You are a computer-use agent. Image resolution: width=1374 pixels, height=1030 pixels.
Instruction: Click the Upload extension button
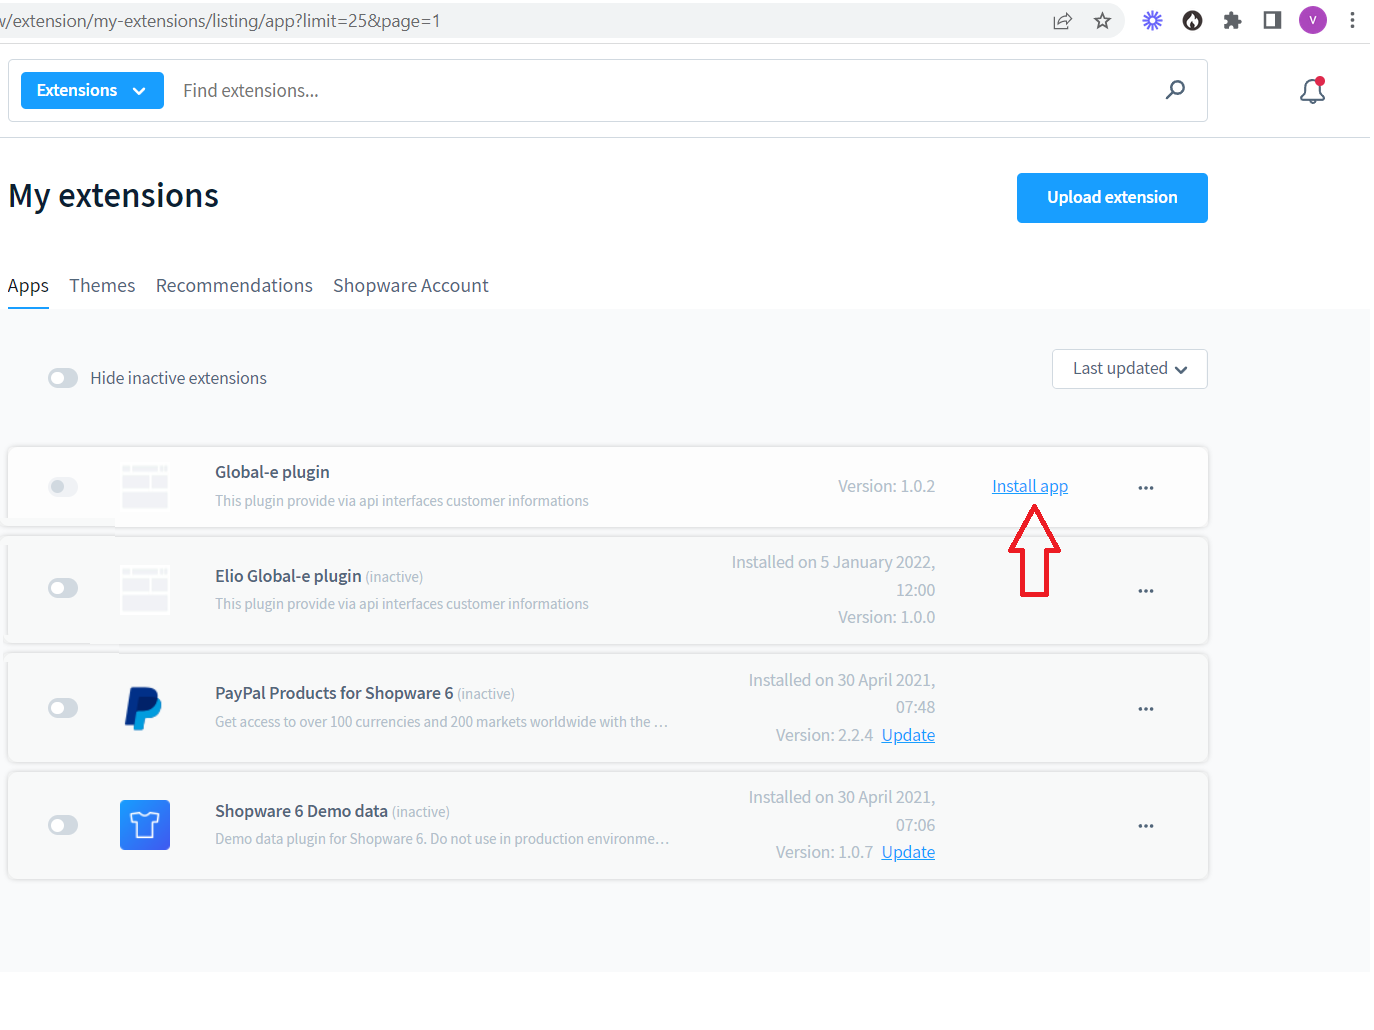click(1111, 197)
